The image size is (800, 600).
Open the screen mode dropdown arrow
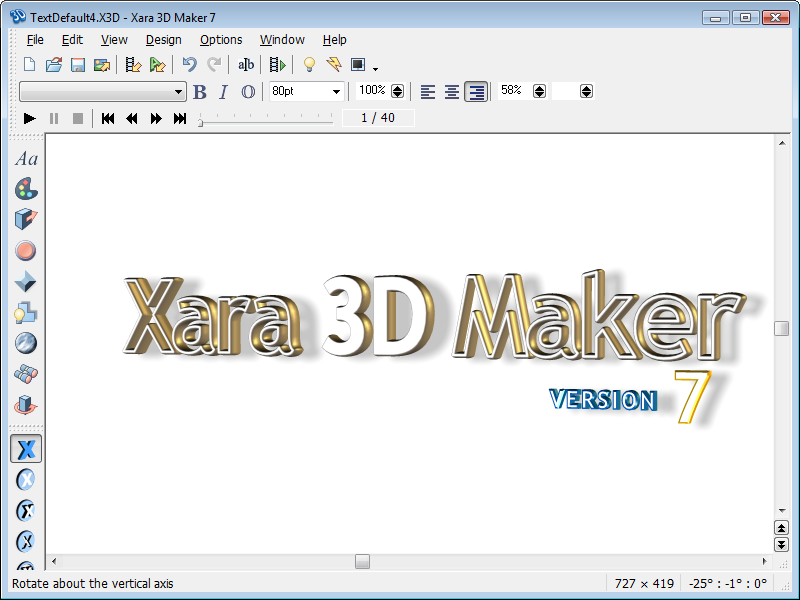374,70
